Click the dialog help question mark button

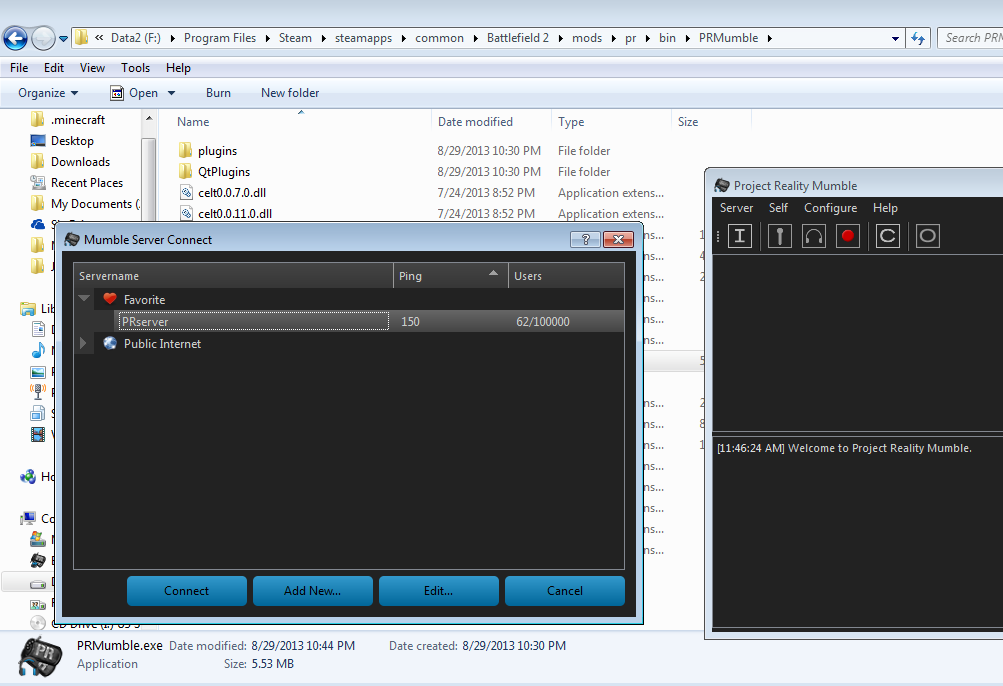tap(585, 239)
